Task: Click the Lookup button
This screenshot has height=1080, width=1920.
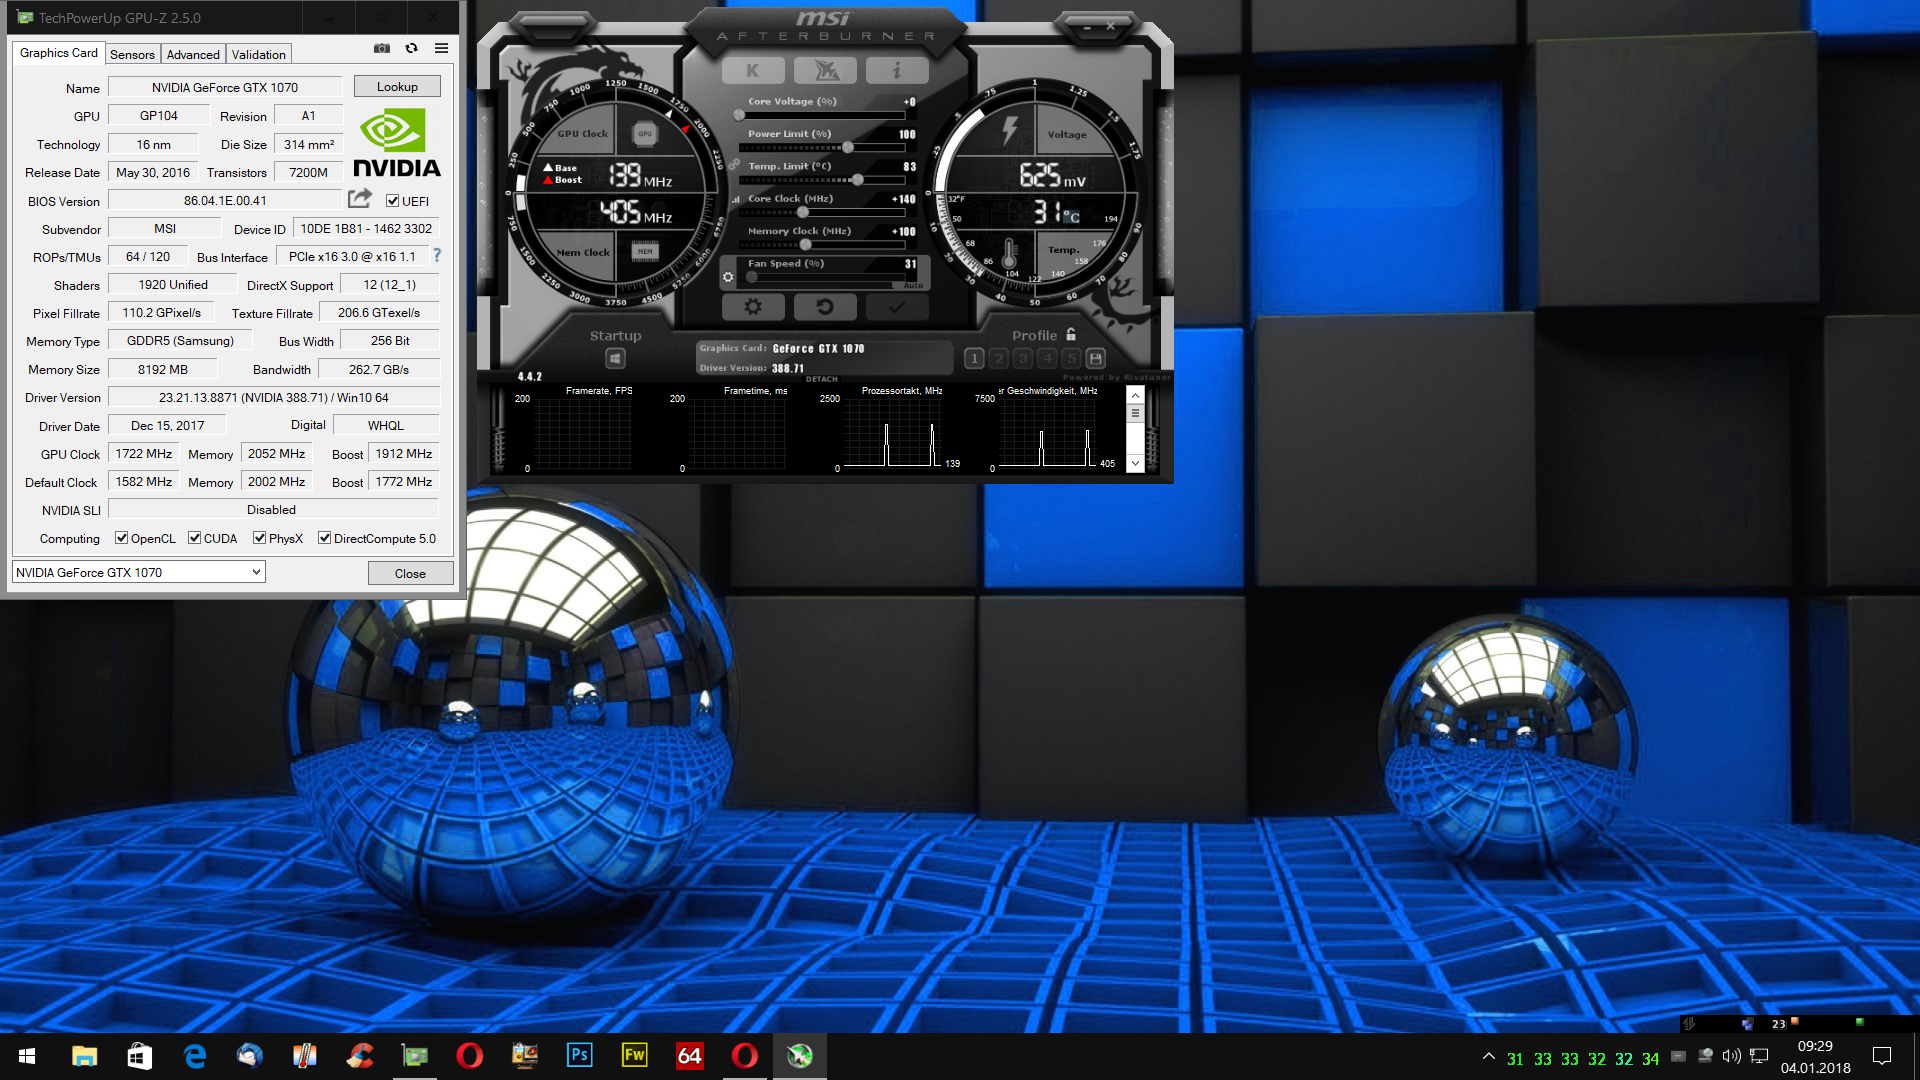Action: click(x=397, y=87)
